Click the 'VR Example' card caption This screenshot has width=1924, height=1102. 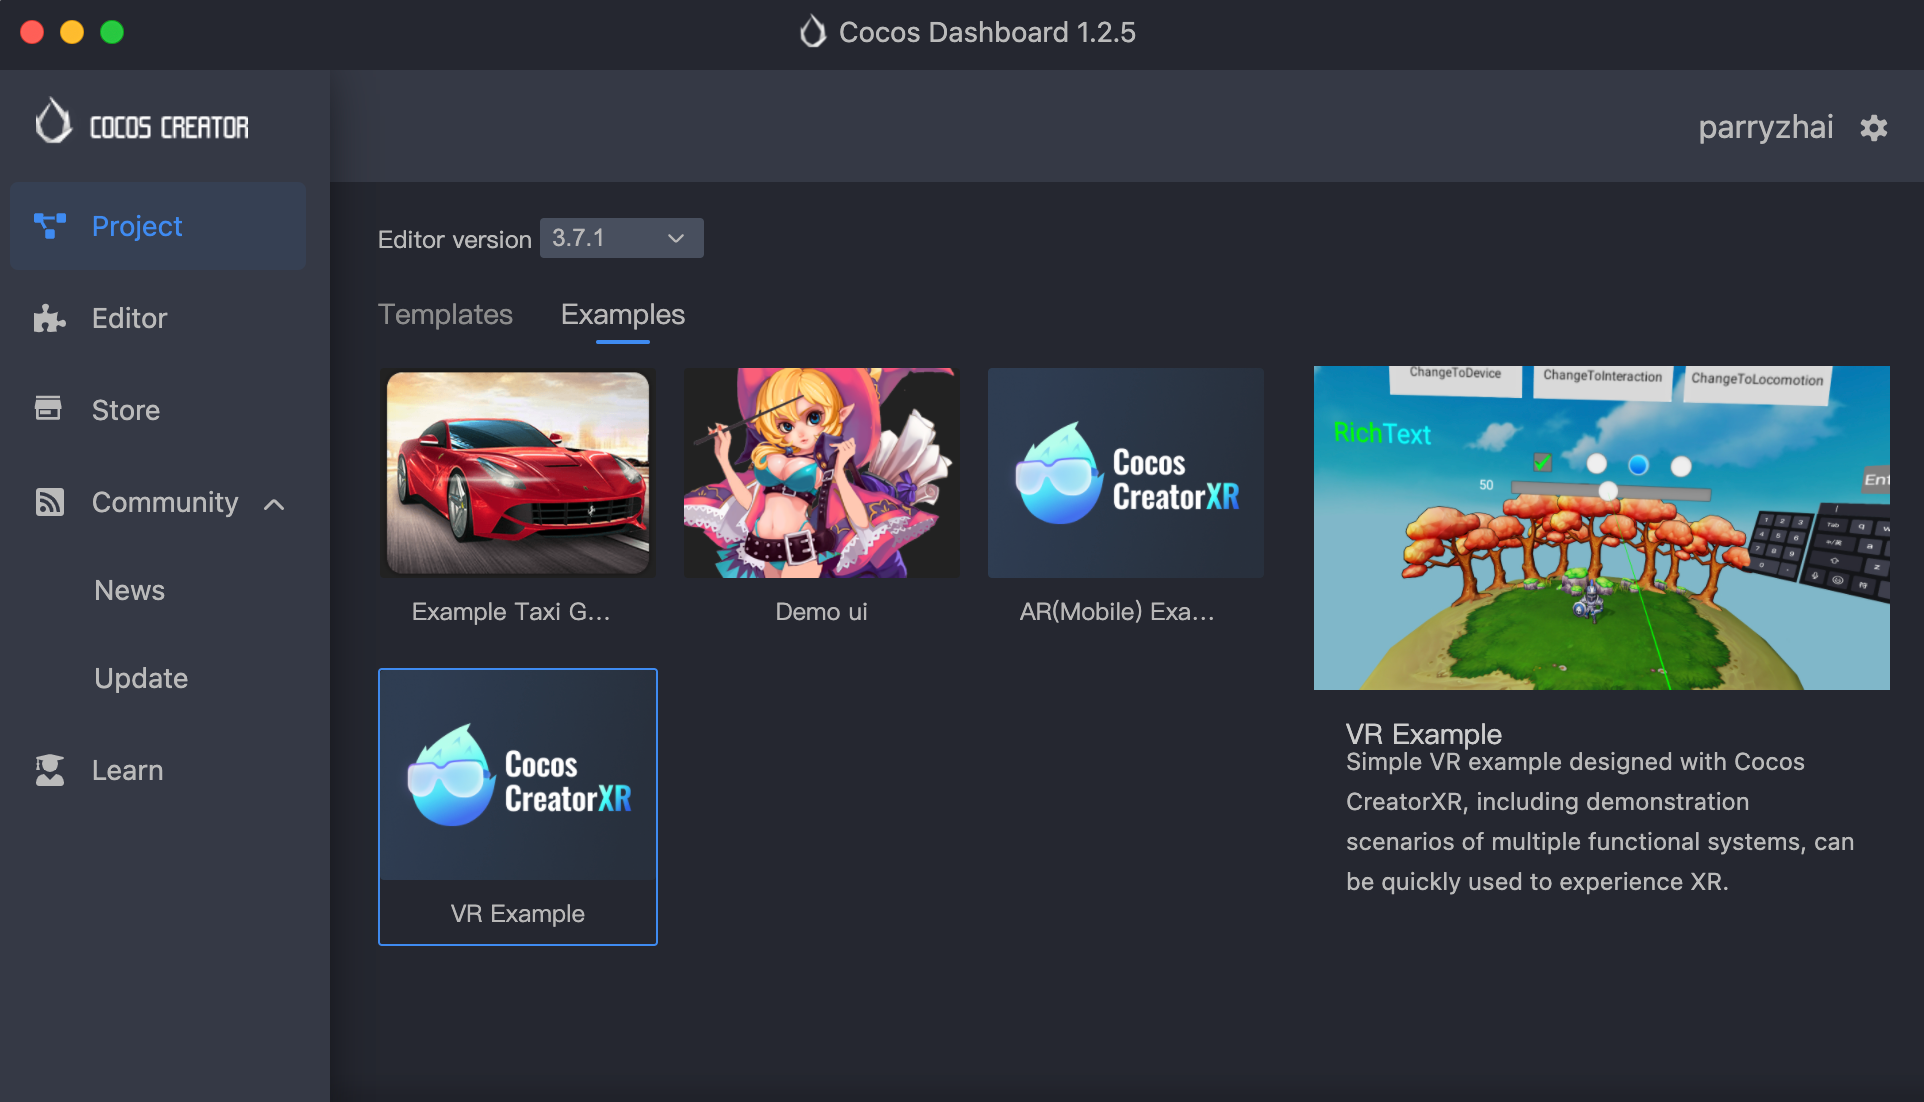pos(517,913)
